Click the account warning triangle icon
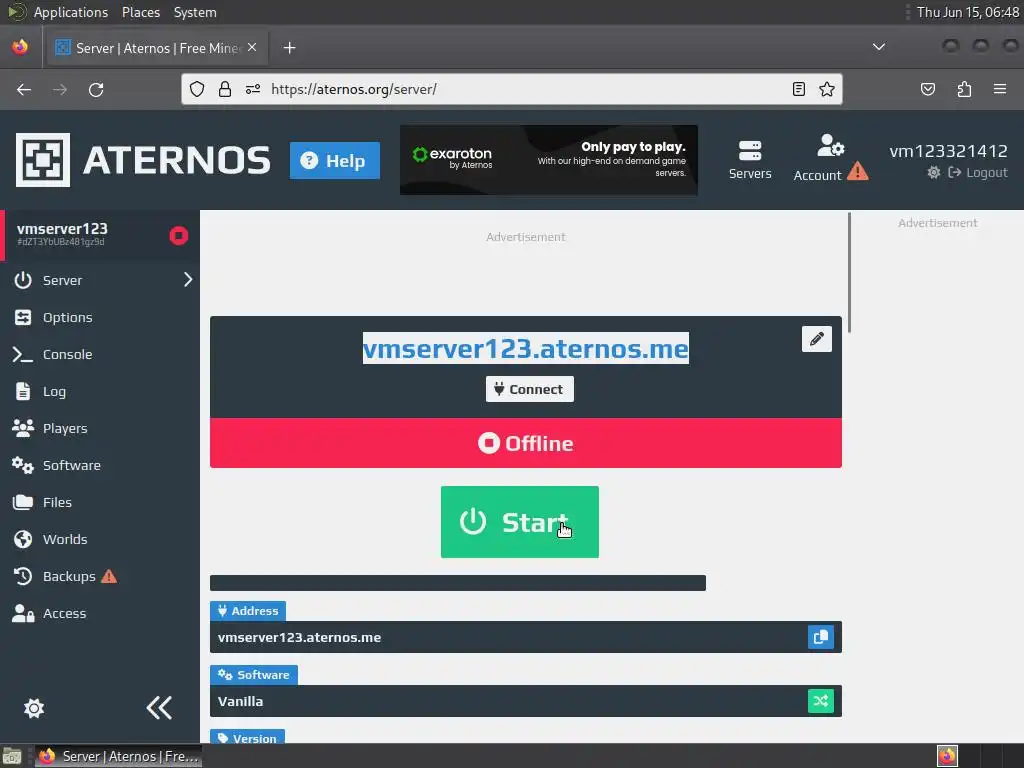The height and width of the screenshot is (768, 1024). click(857, 172)
